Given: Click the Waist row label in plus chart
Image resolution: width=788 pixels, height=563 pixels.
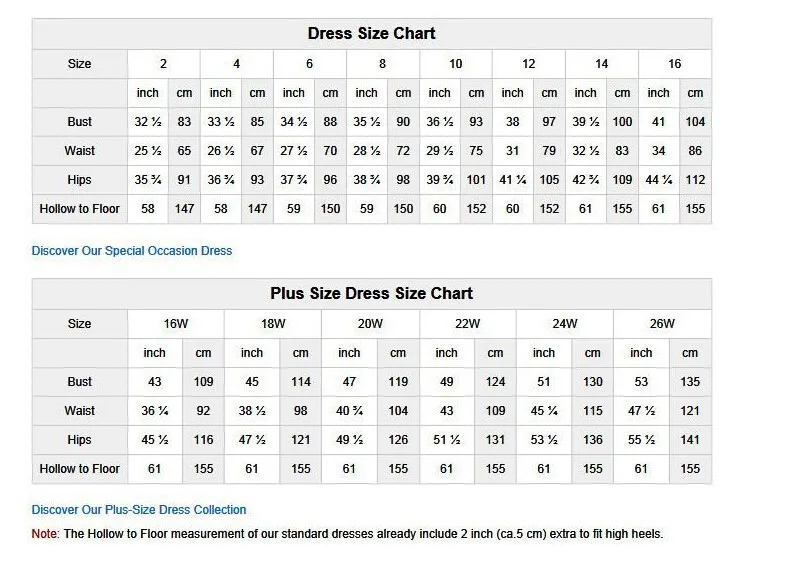Looking at the screenshot, I should (79, 411).
